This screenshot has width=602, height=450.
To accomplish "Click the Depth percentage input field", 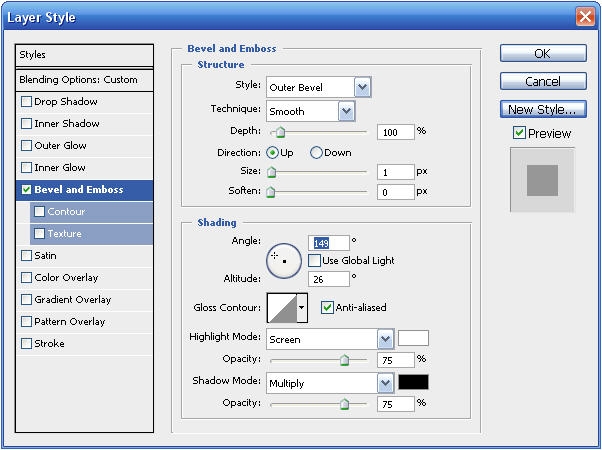I will [x=395, y=132].
